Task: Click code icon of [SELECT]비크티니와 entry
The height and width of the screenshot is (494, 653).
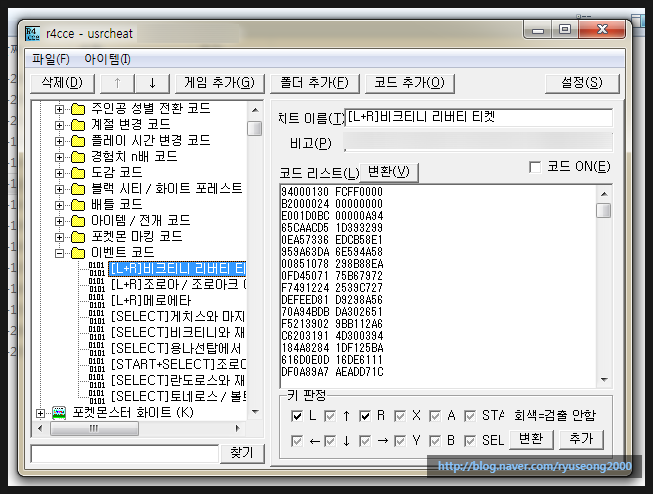Action: click(97, 333)
